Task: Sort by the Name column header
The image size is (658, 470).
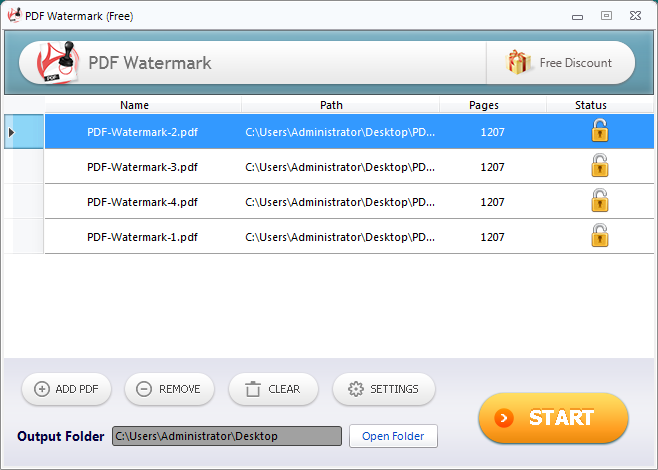Action: (134, 105)
